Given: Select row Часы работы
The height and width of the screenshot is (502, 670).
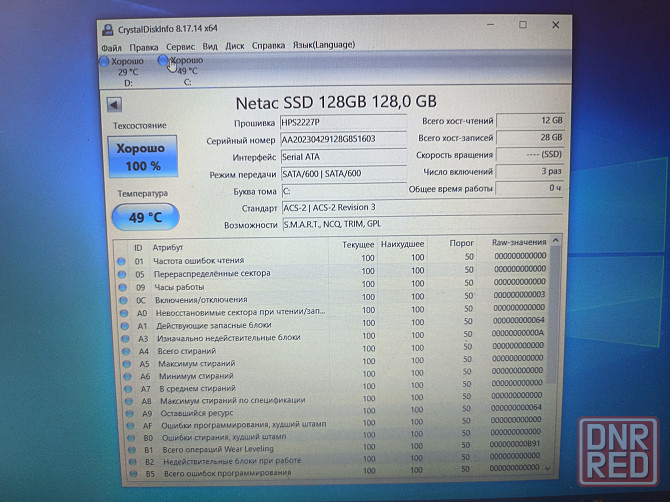Looking at the screenshot, I should 332,284.
